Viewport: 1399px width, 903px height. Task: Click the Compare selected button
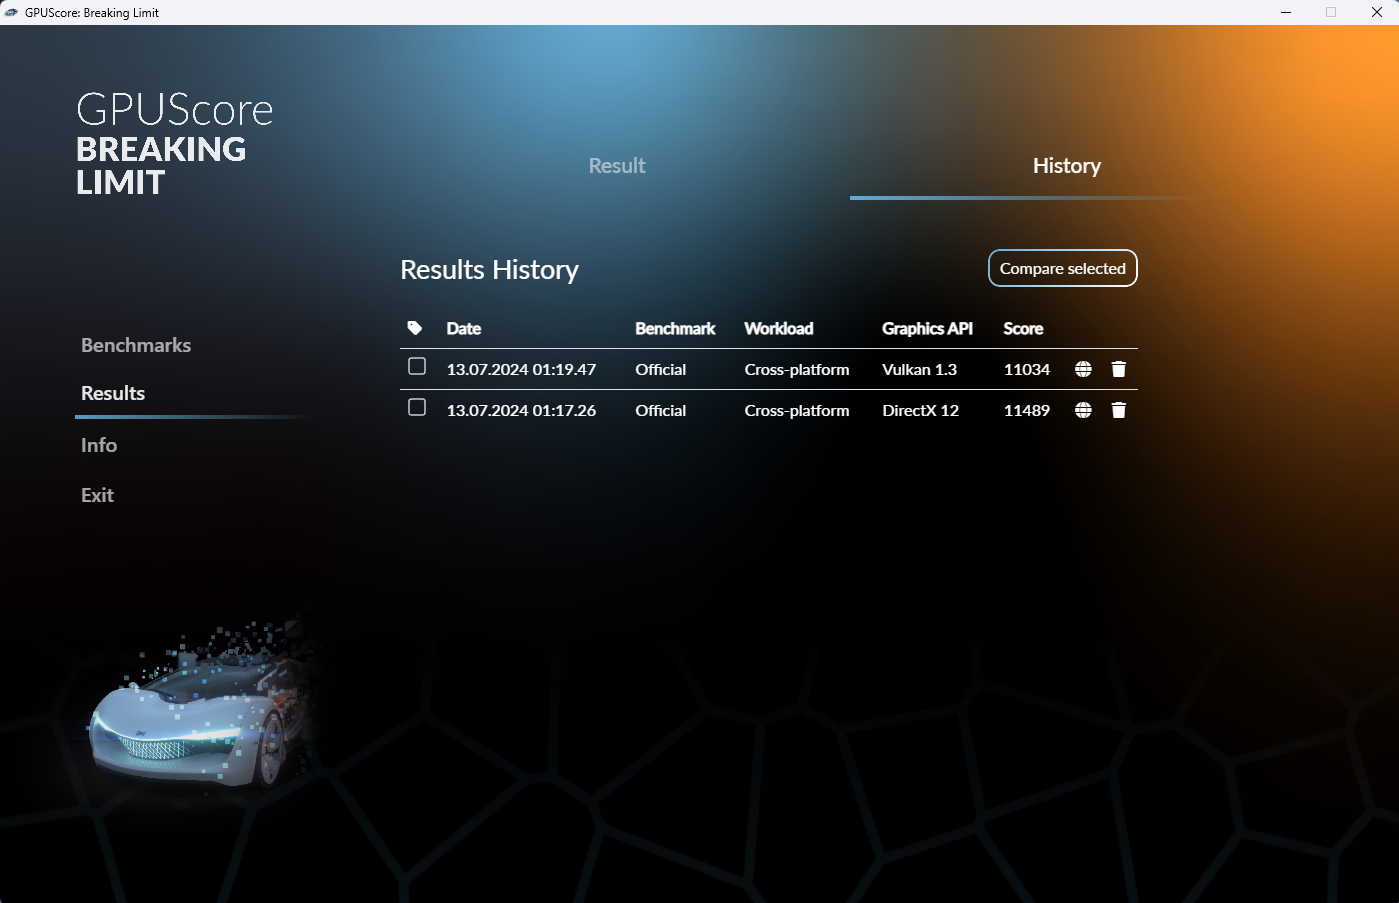[x=1063, y=268]
